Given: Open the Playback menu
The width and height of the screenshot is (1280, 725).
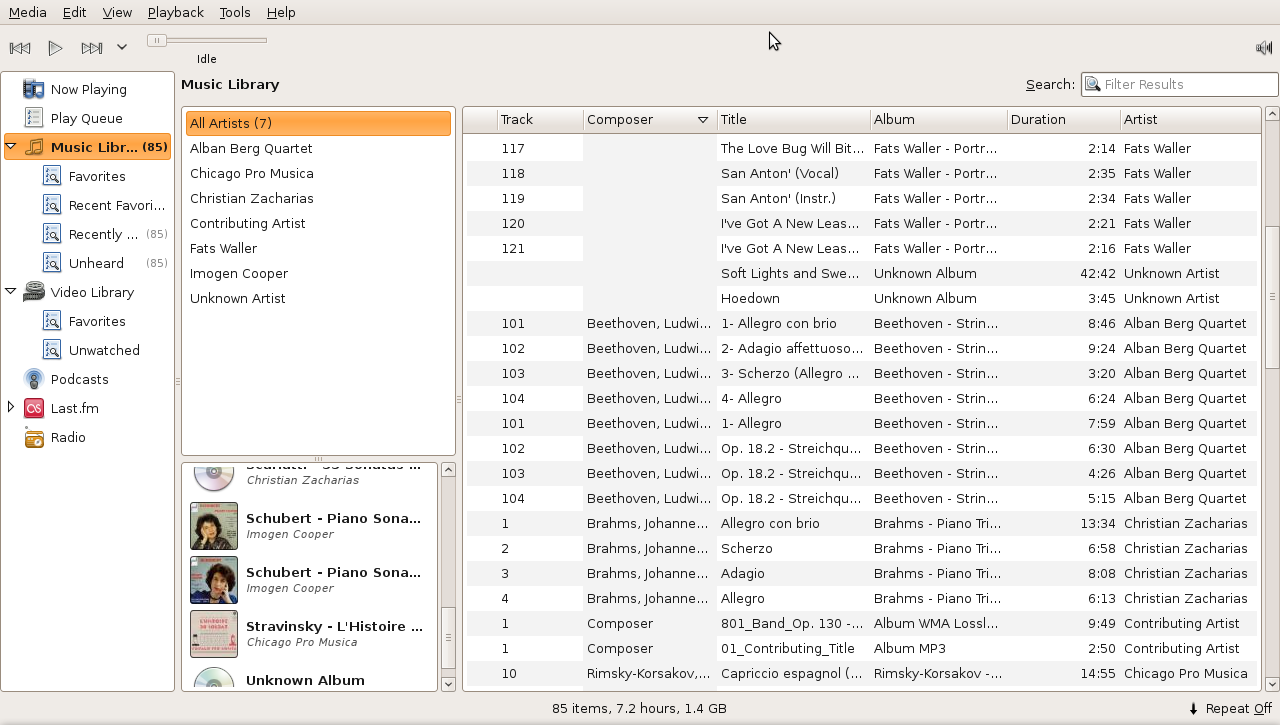Looking at the screenshot, I should pyautogui.click(x=175, y=12).
